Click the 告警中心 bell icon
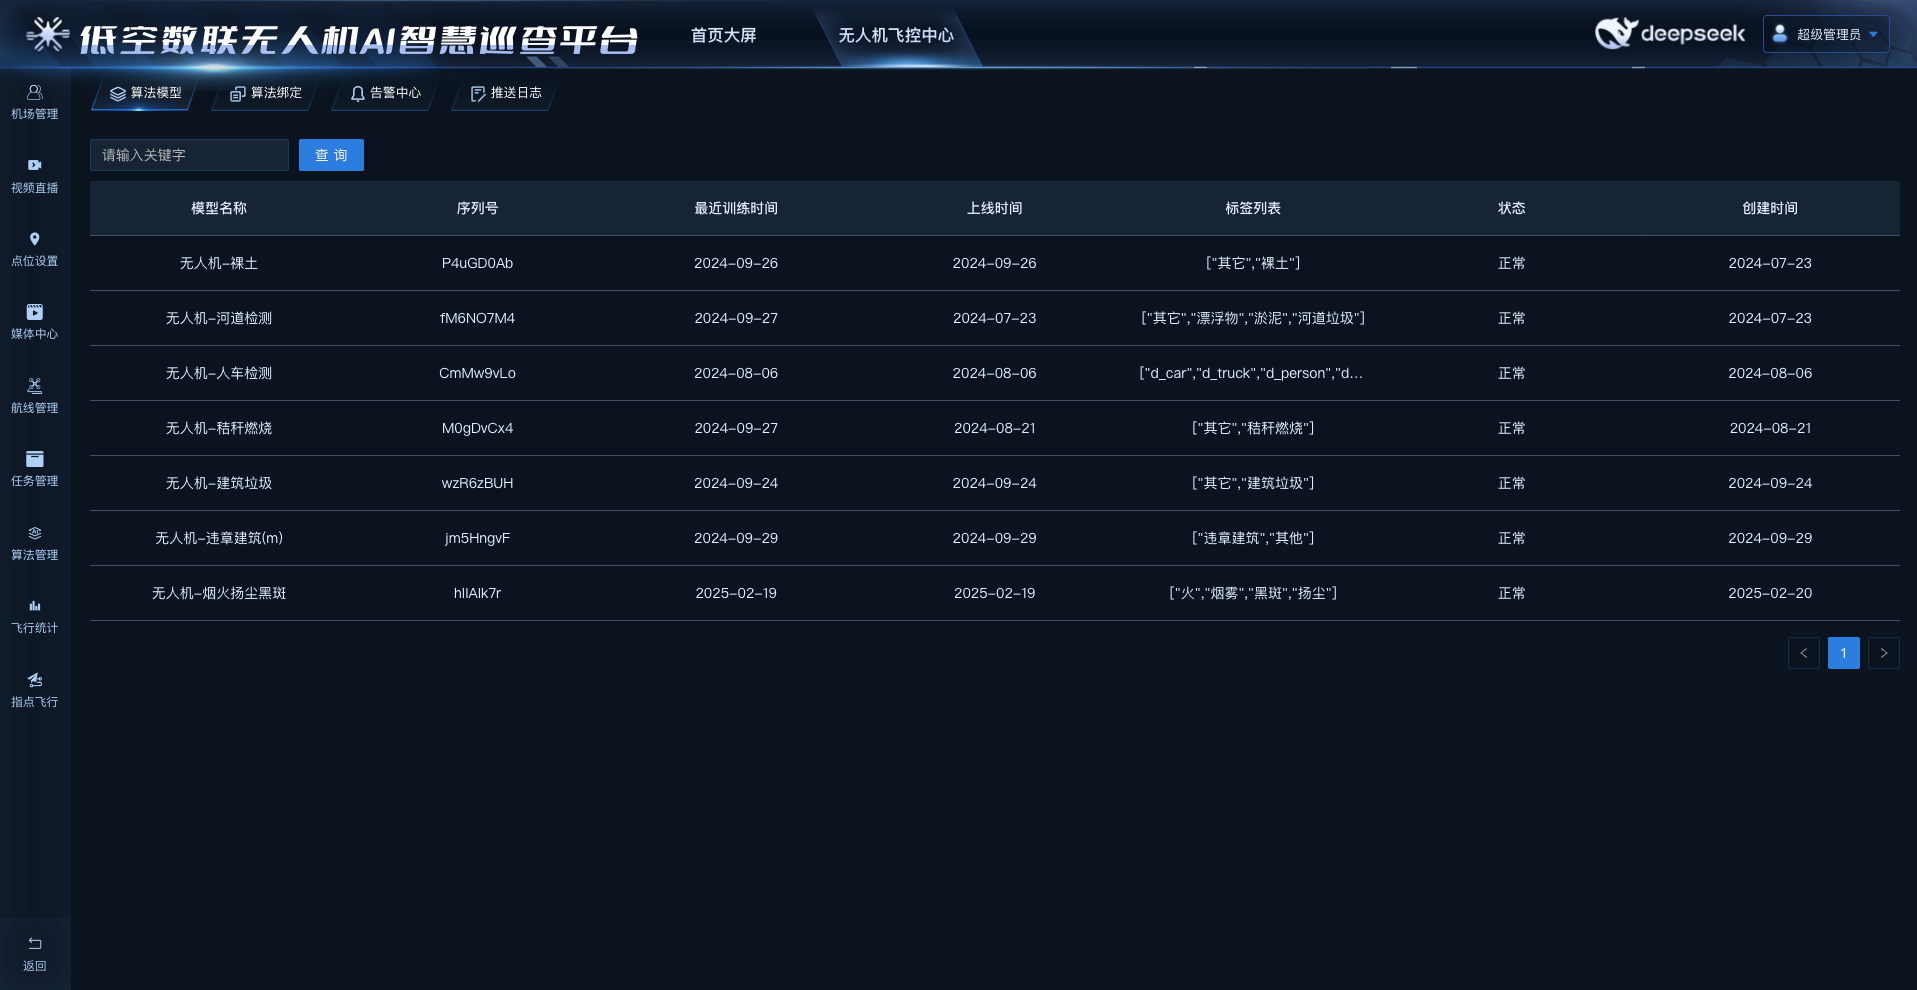 (358, 93)
